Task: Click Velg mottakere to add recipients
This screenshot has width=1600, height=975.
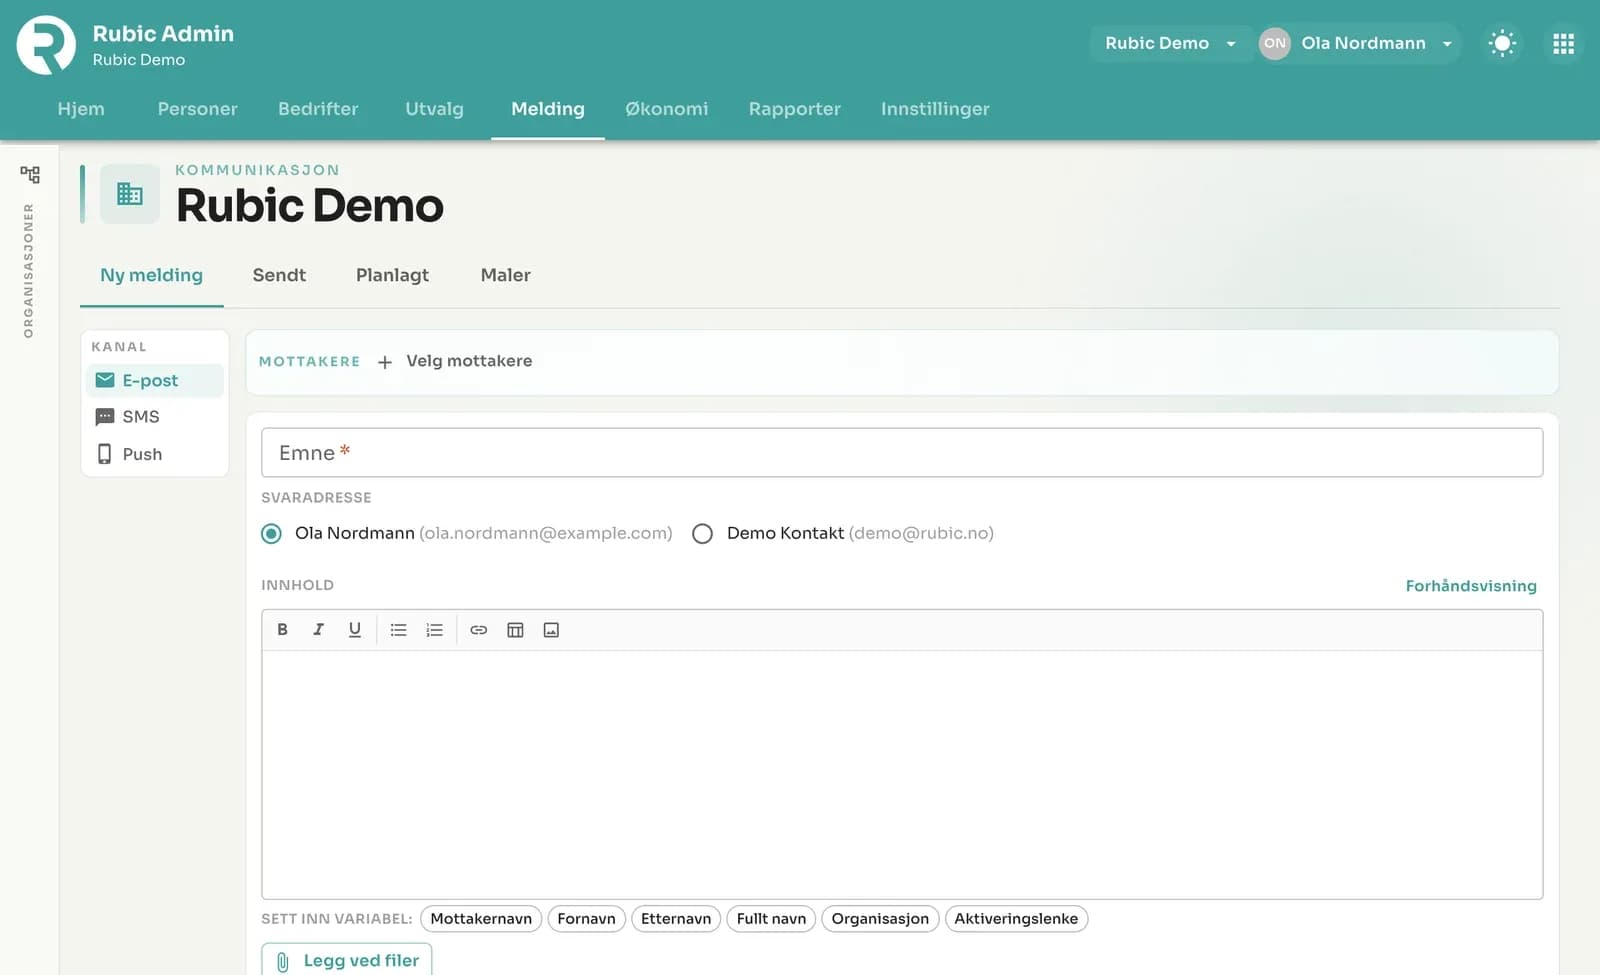Action: point(455,361)
